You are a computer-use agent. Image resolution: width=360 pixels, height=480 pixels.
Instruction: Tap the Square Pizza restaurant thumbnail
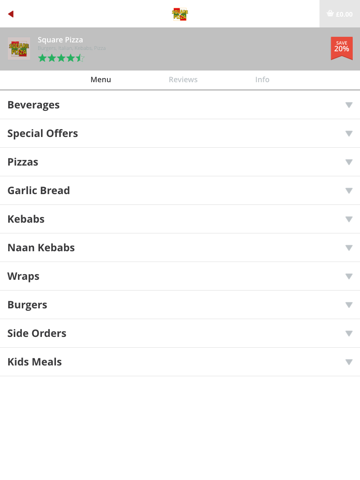tap(19, 49)
